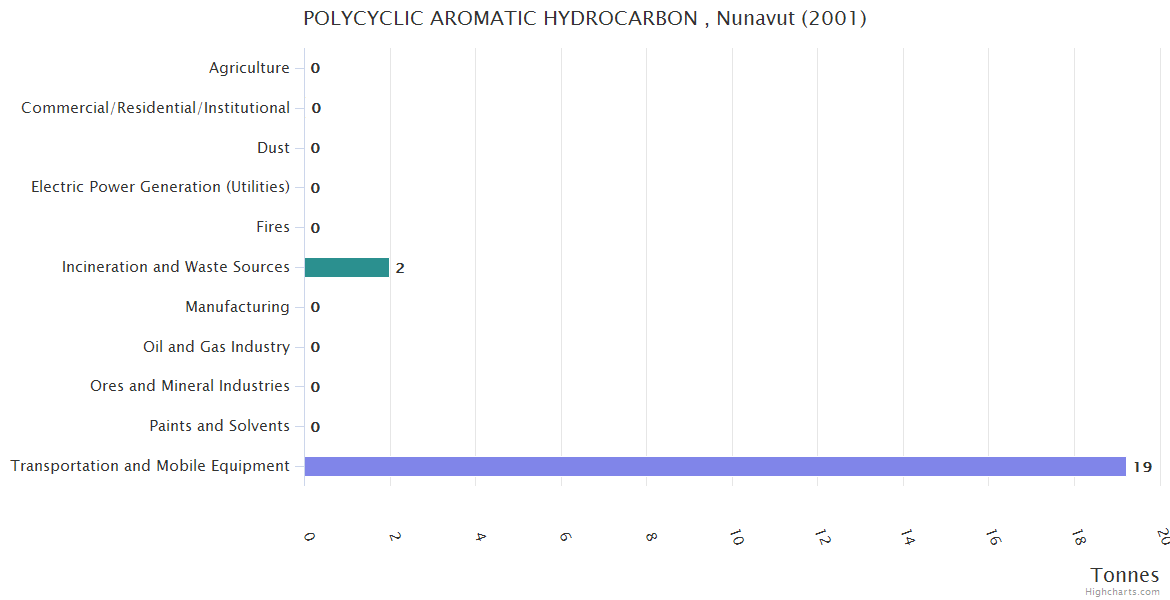Click the Transportation and Mobile Equipment label
1170x600 pixels.
point(150,466)
